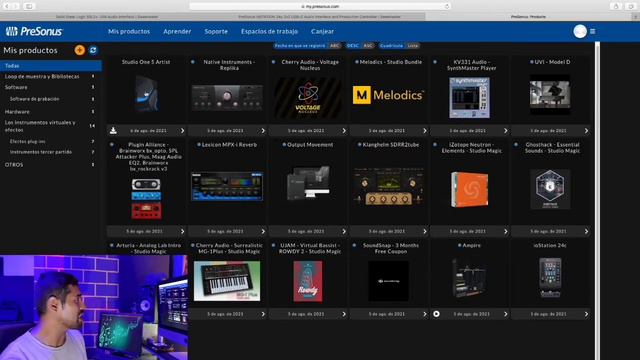Expand UVI Model D card arrow
Screen dimensions: 640x360
(587, 131)
